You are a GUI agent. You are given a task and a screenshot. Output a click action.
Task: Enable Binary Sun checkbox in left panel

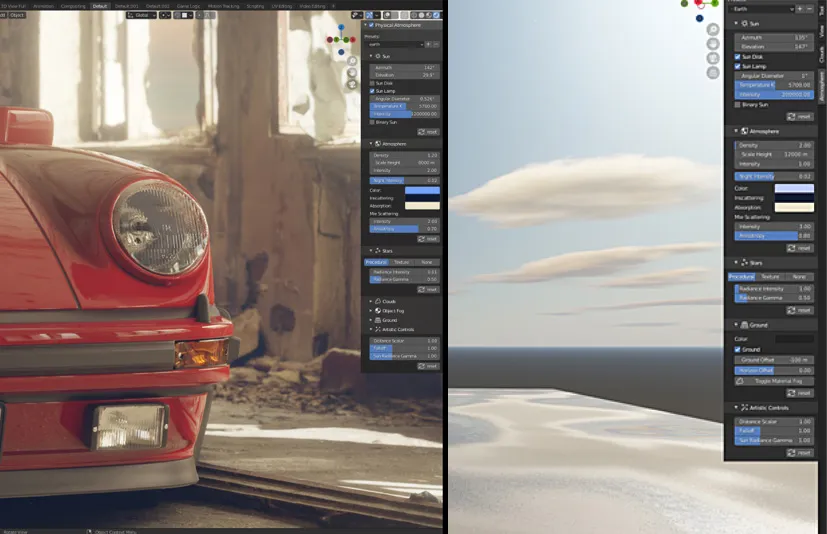coord(372,122)
